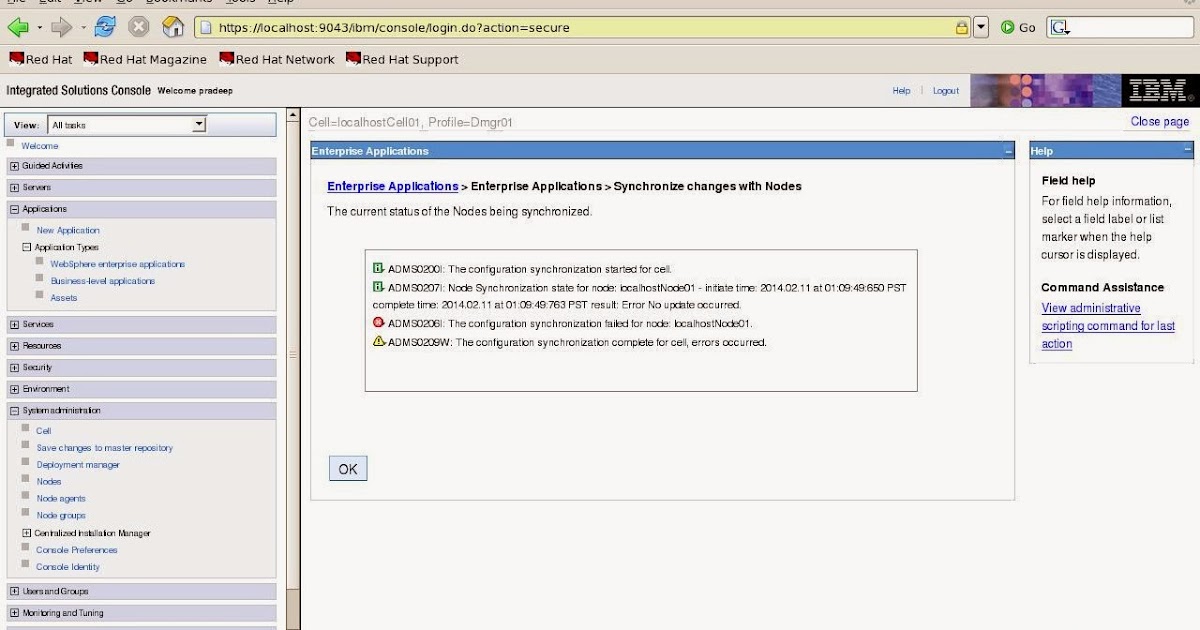The width and height of the screenshot is (1200, 630).
Task: Click the Field help heading text
Action: tap(1068, 181)
